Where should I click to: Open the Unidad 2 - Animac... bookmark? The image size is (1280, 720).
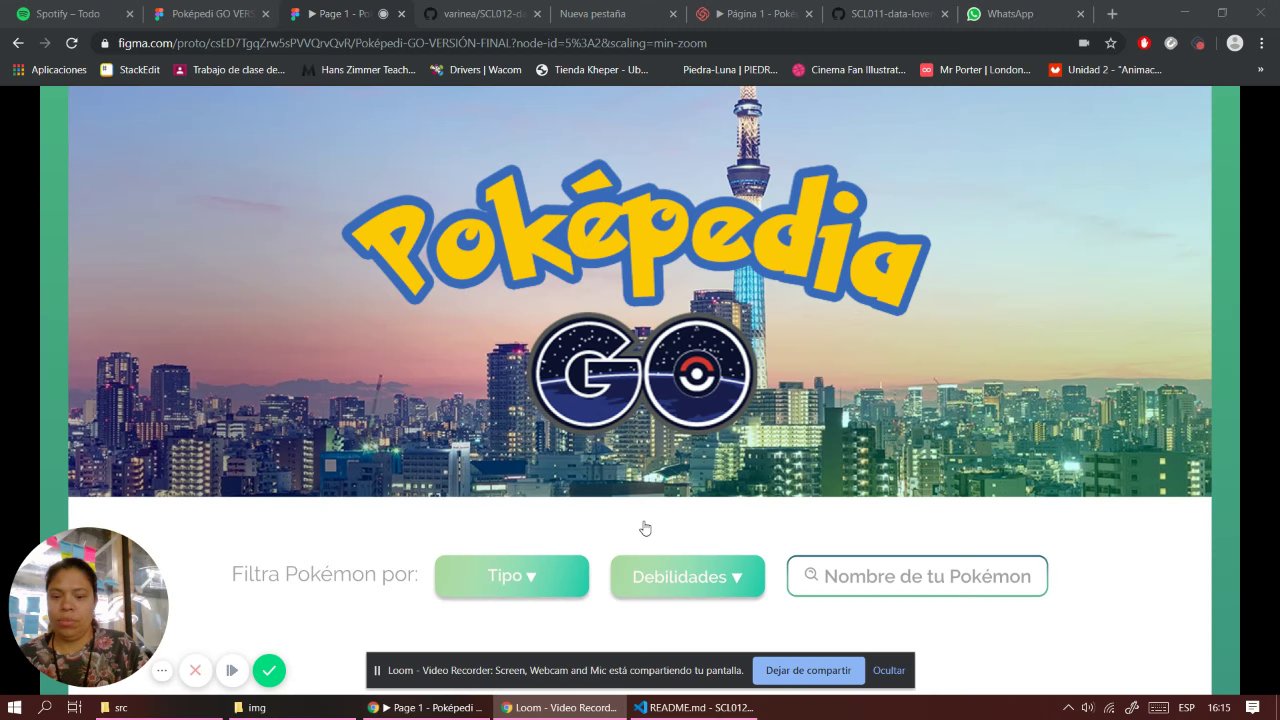(1106, 70)
